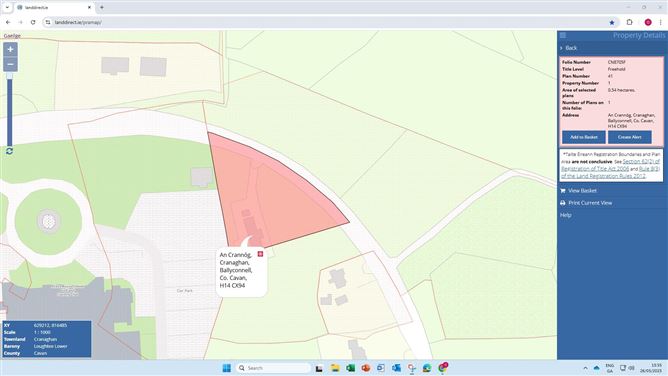Open View Basket
The width and height of the screenshot is (668, 376).
click(x=582, y=191)
